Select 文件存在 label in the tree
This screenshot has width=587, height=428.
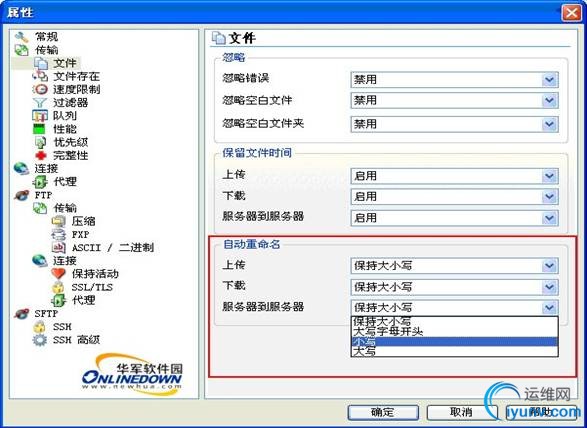coord(76,76)
